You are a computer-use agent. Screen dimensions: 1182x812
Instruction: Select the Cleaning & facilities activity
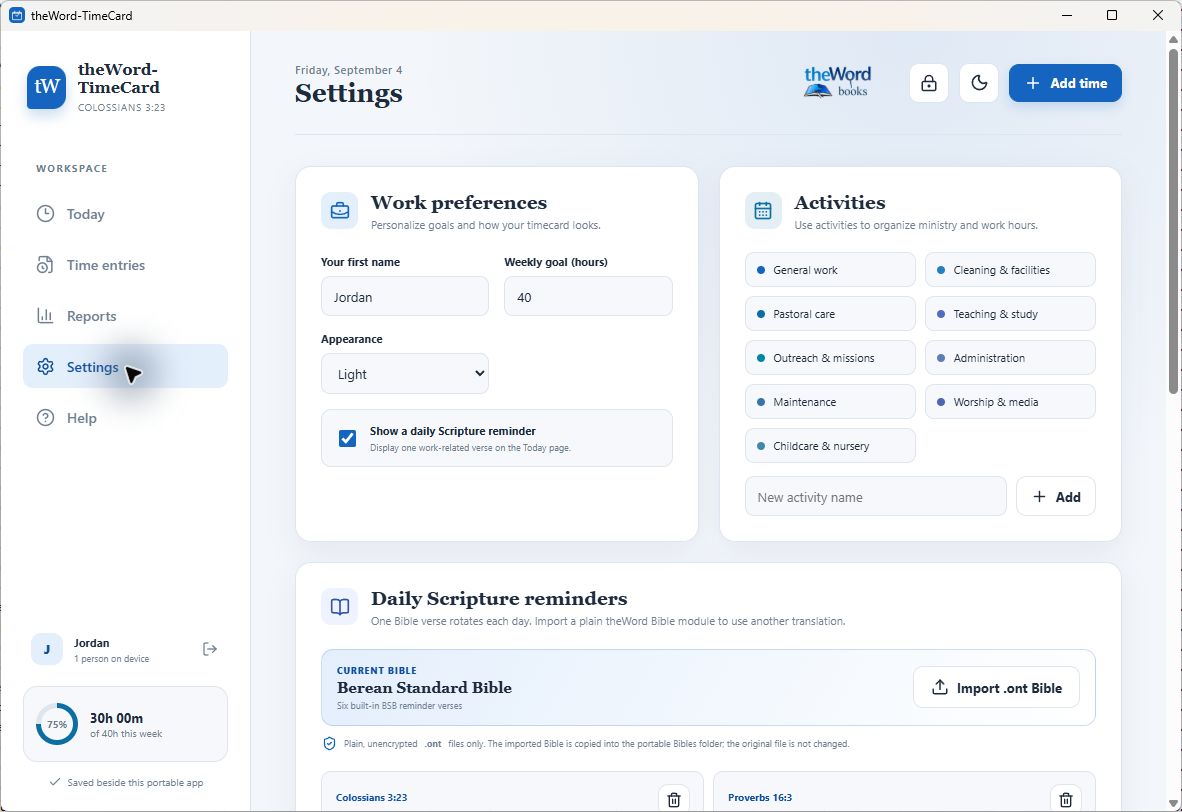point(1010,270)
